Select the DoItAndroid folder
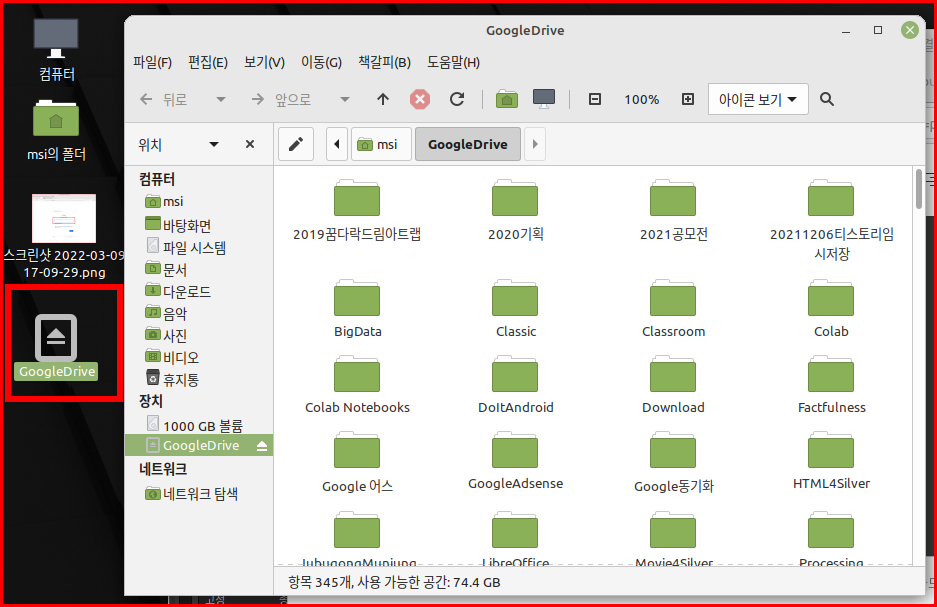 [516, 385]
